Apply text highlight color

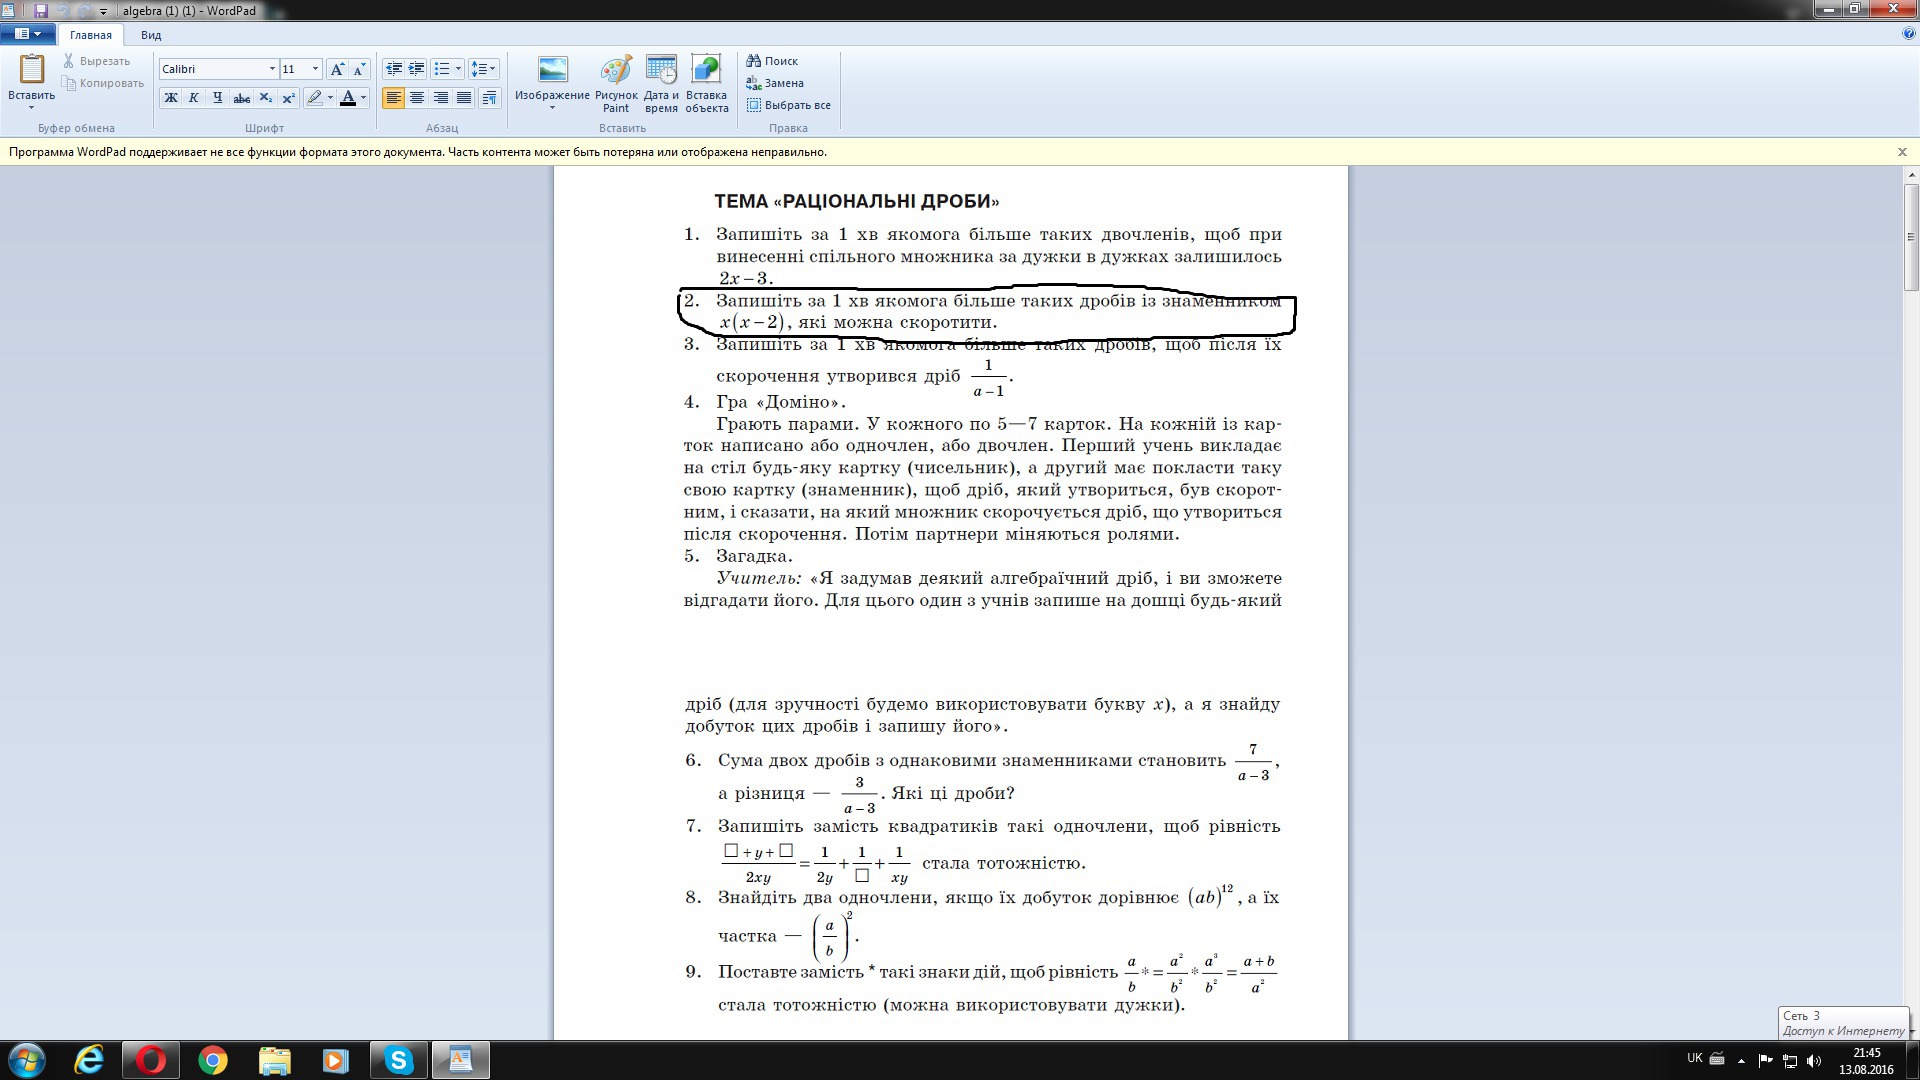(315, 97)
